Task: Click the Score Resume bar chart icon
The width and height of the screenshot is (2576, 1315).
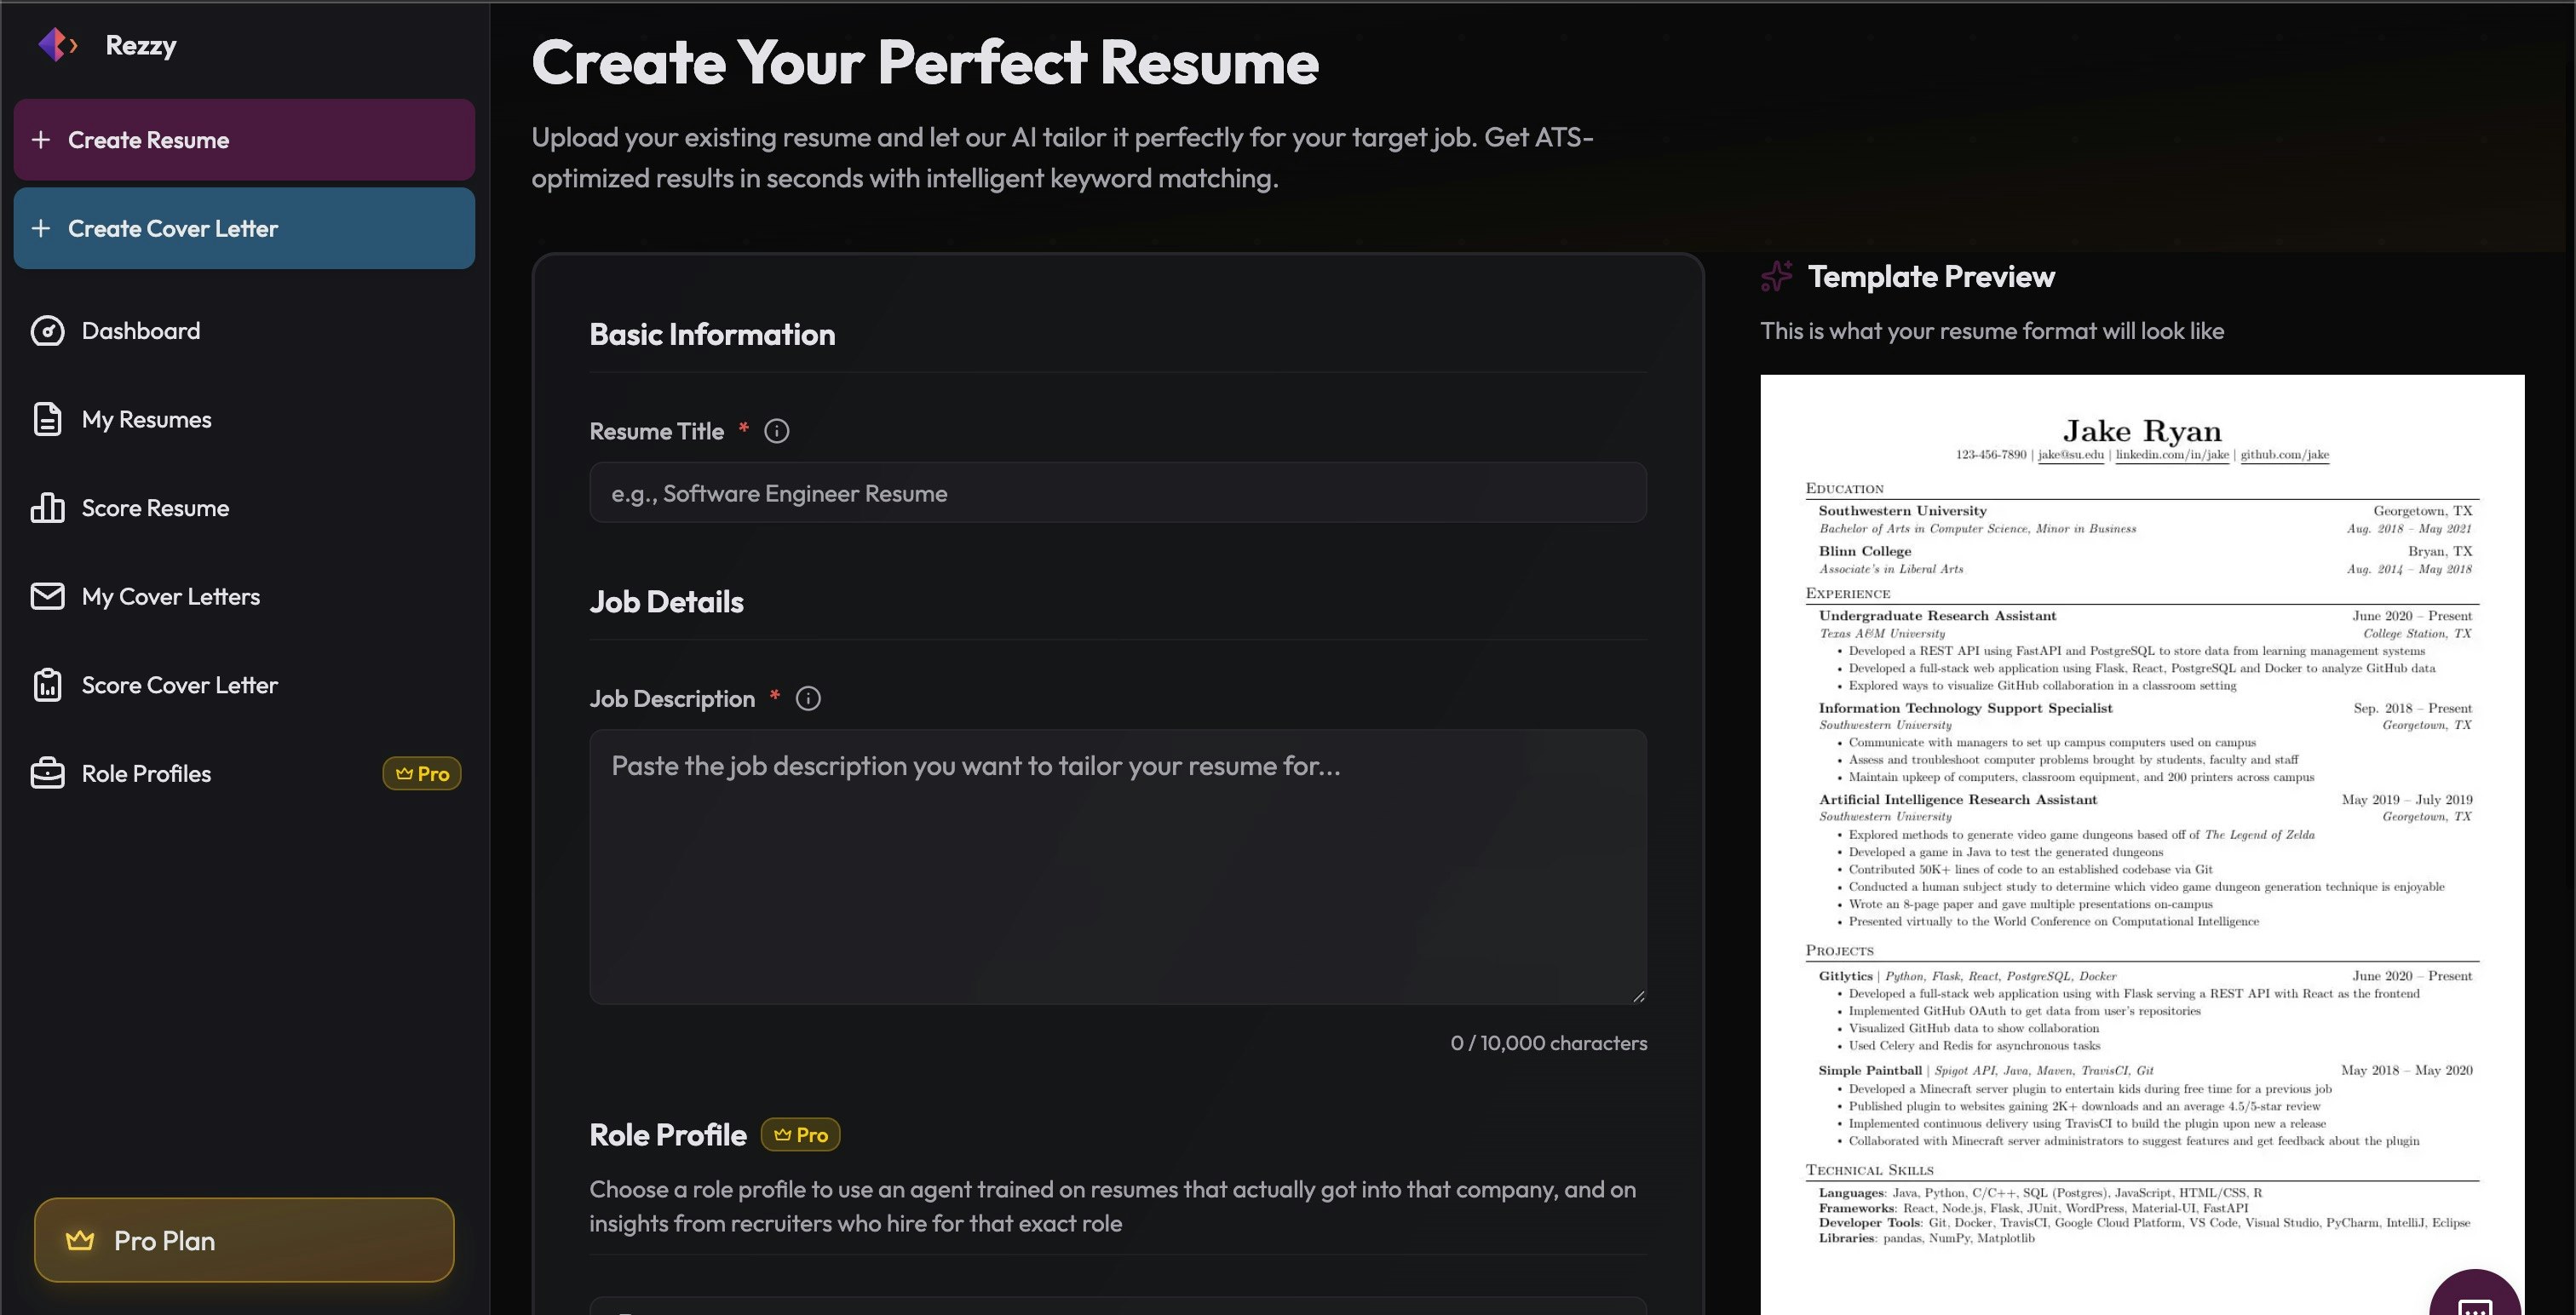Action: click(48, 507)
